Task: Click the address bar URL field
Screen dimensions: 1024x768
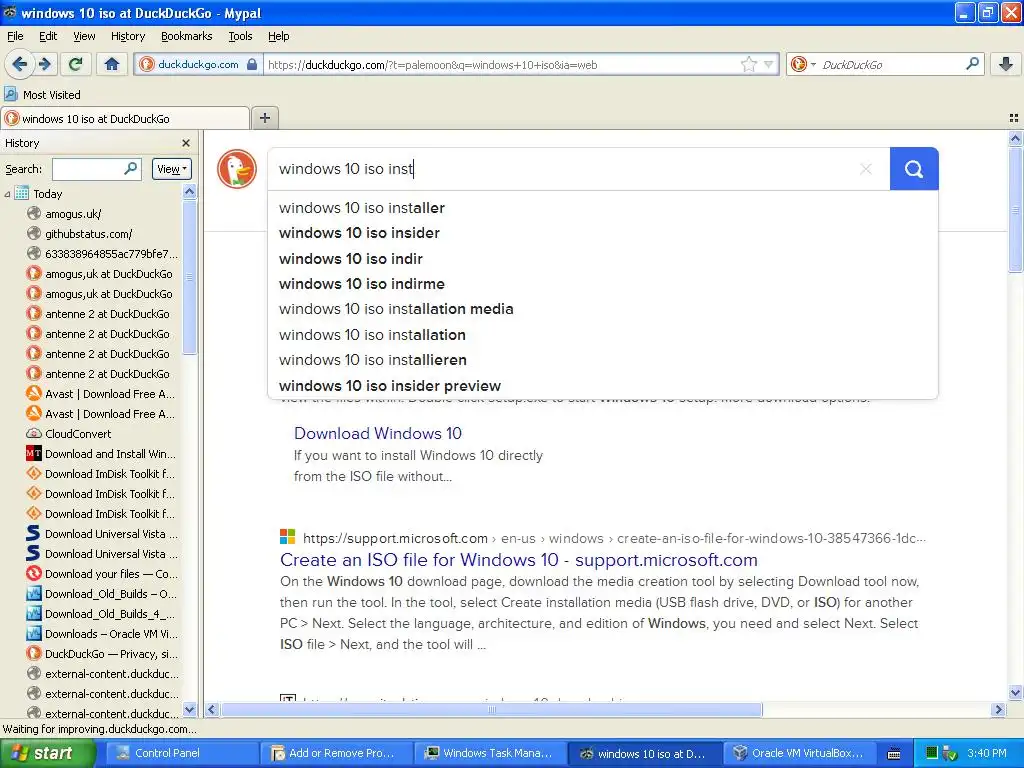Action: 502,64
